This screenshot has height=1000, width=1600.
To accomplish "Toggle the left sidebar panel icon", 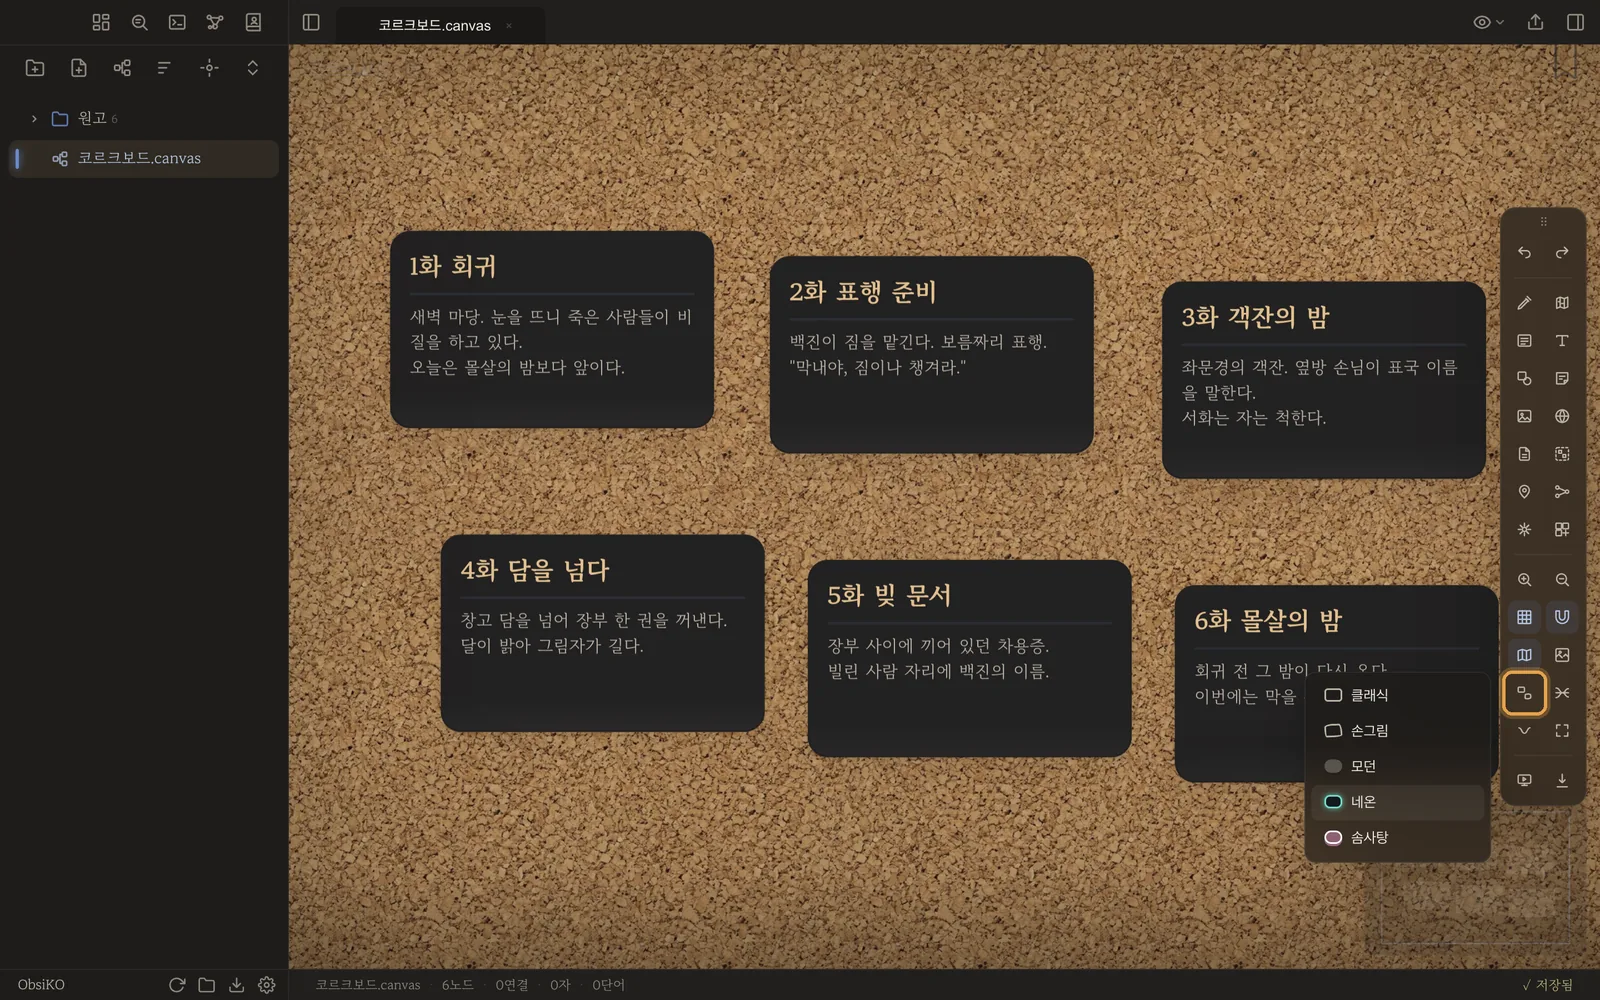I will tap(311, 22).
